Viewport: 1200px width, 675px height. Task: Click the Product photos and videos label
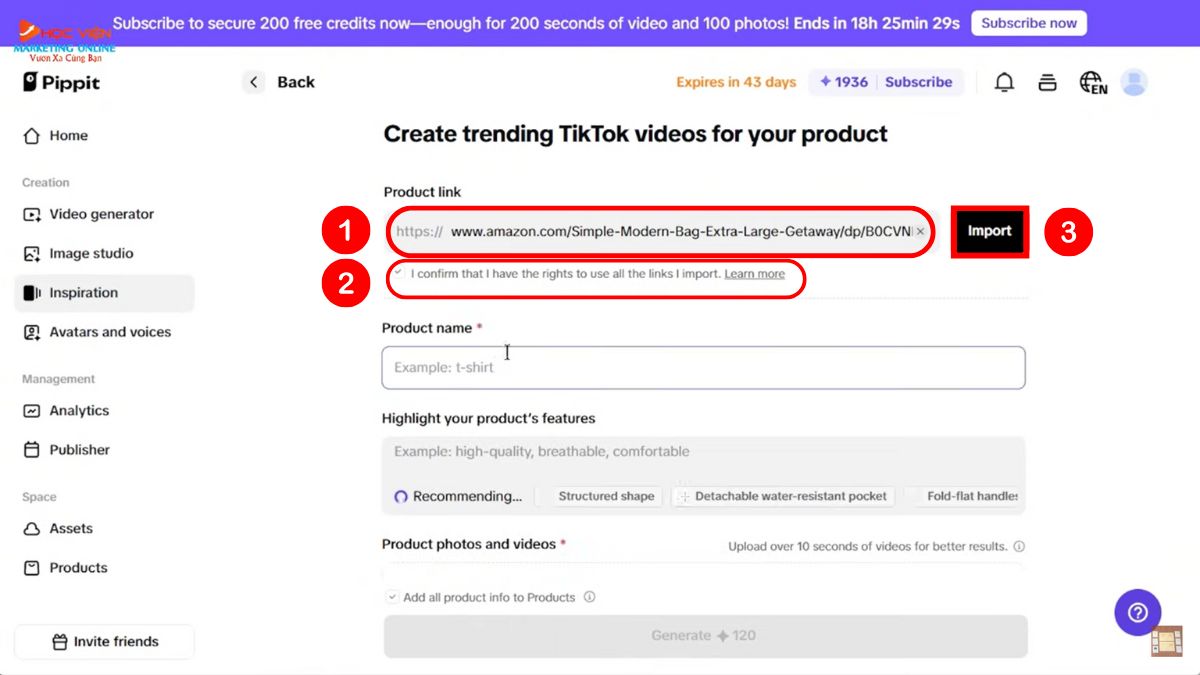469,544
